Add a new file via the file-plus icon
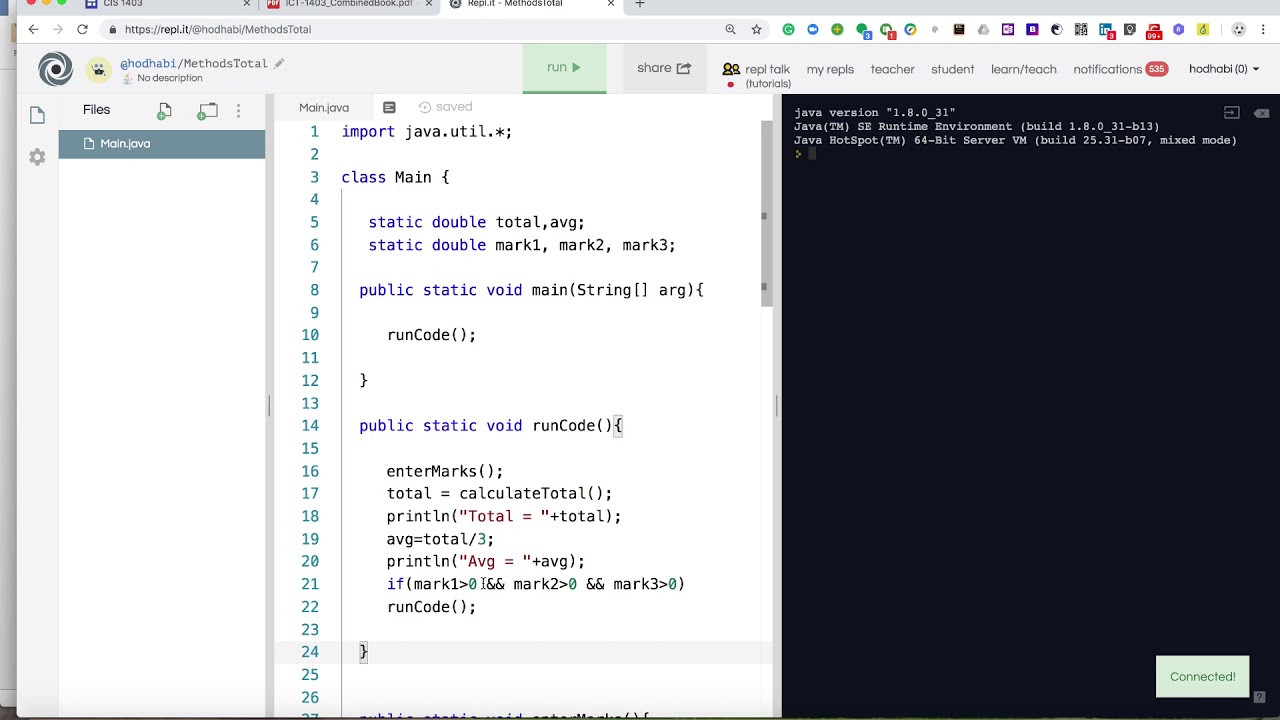This screenshot has width=1280, height=720. (x=164, y=111)
